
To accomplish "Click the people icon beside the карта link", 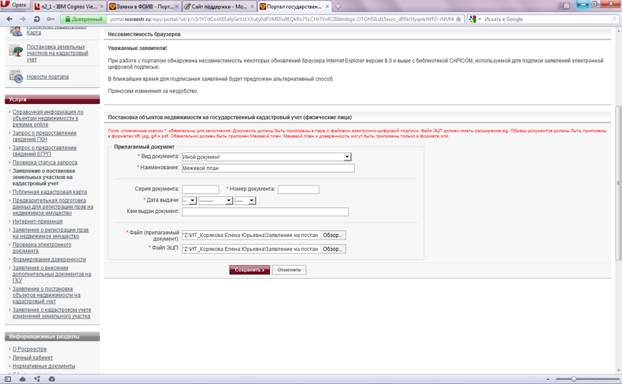I will click(x=16, y=31).
